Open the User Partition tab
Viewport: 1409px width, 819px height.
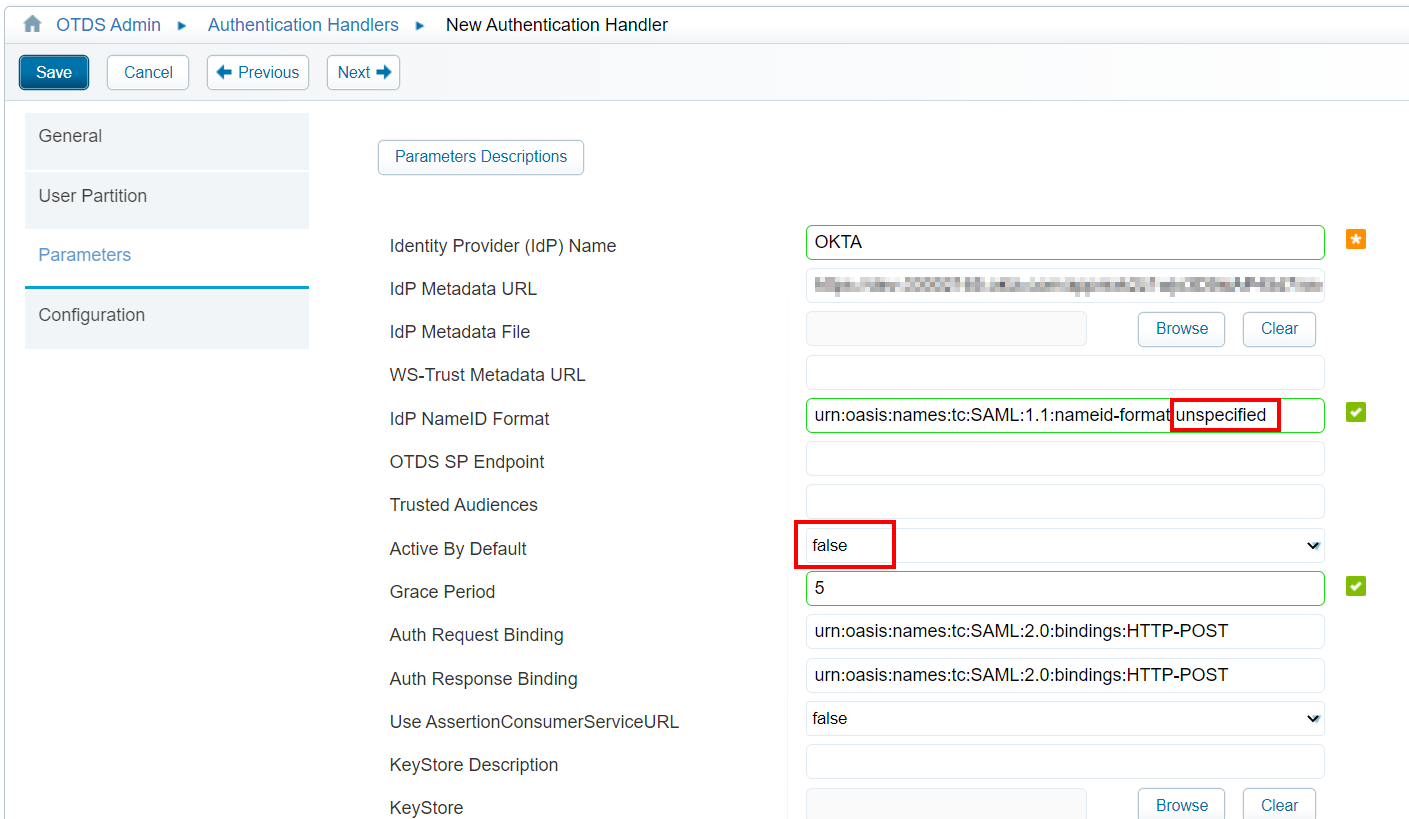(166, 197)
